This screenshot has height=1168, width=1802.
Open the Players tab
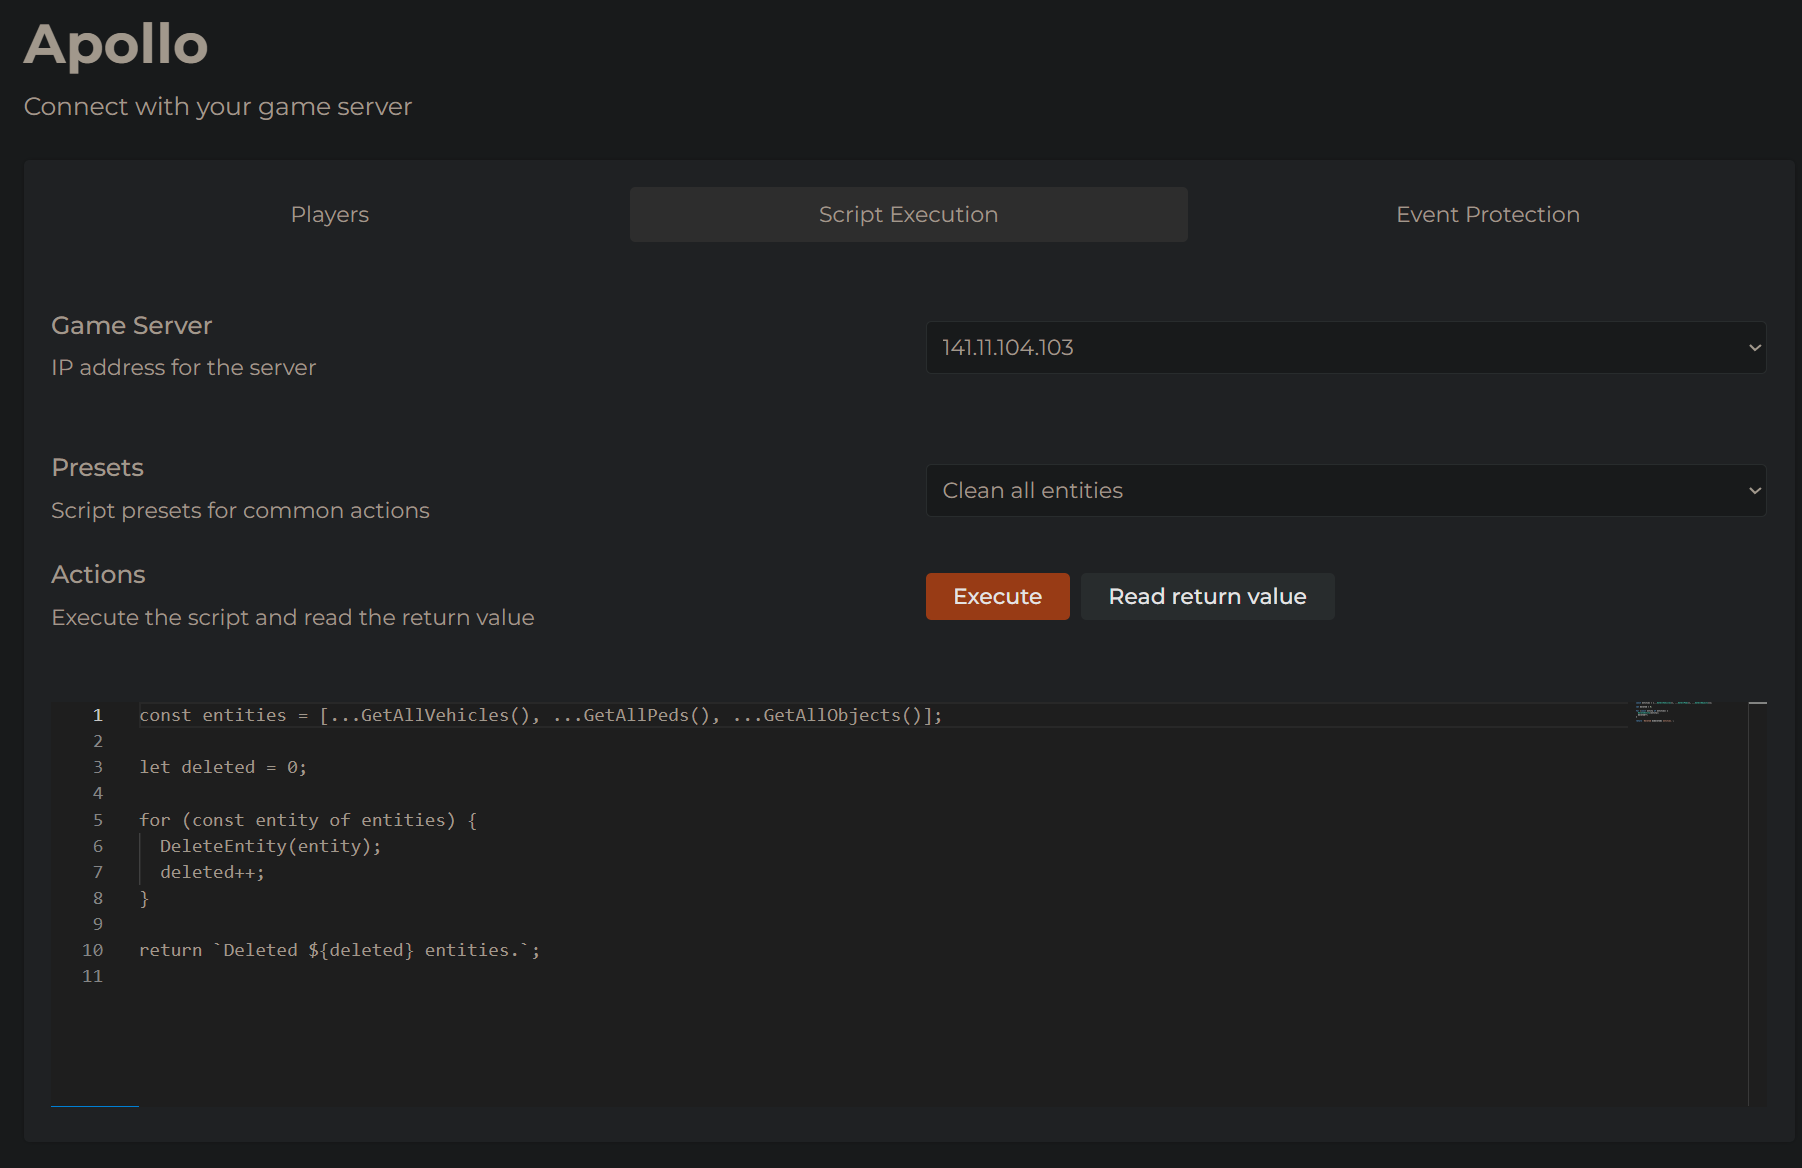pos(329,214)
